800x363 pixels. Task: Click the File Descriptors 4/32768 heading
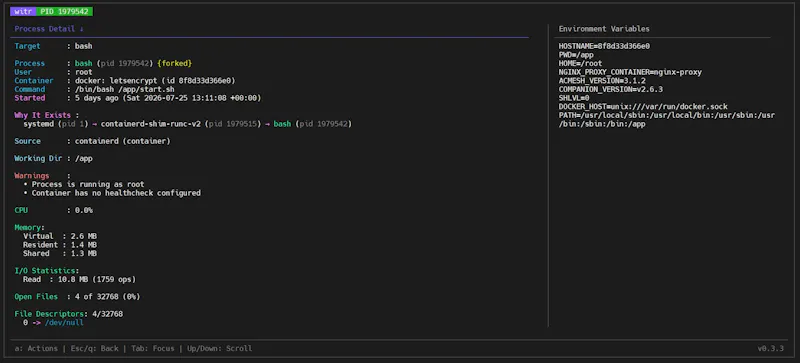click(68, 314)
